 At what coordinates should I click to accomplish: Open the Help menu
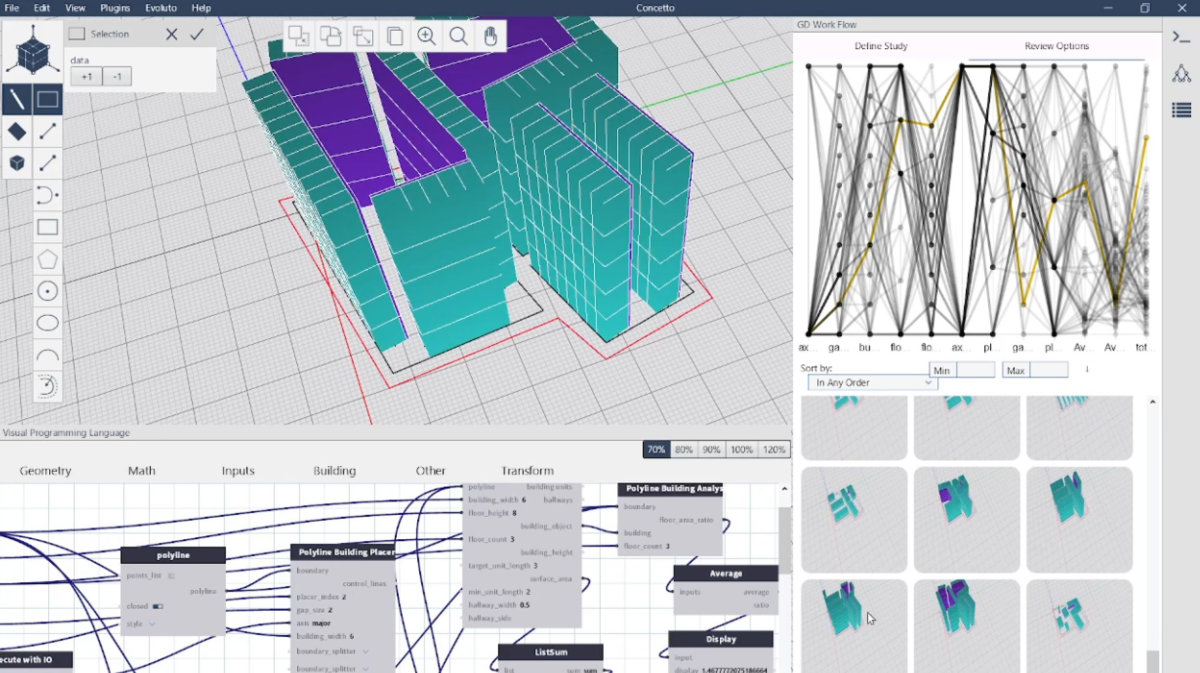point(201,8)
